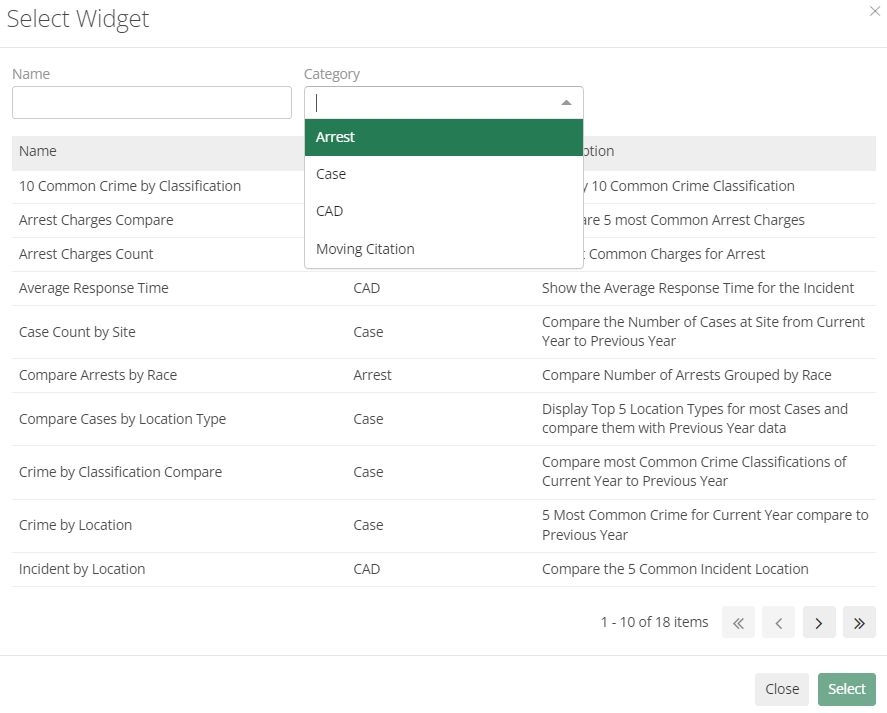Go to the first page using double-arrow icon
This screenshot has width=887, height=713.
[738, 622]
